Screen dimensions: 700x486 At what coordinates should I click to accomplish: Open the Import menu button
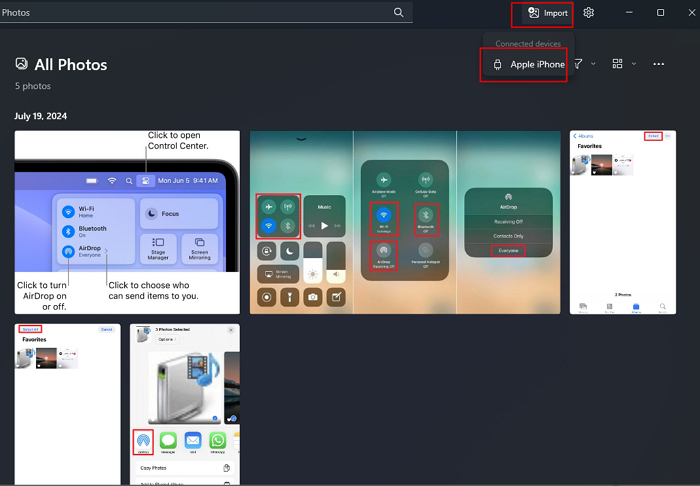pyautogui.click(x=548, y=13)
